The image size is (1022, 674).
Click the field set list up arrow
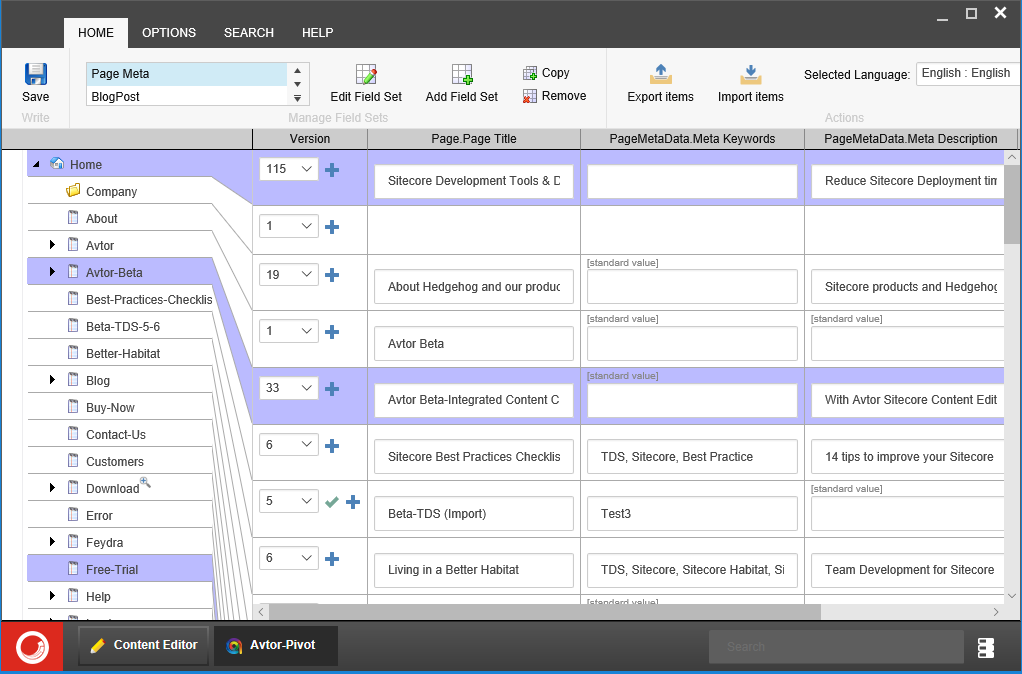coord(297,71)
